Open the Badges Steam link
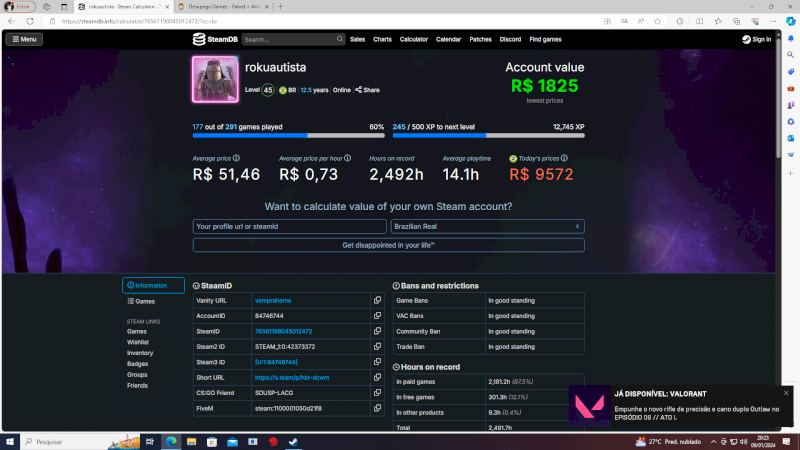This screenshot has height=450, width=800. click(137, 364)
